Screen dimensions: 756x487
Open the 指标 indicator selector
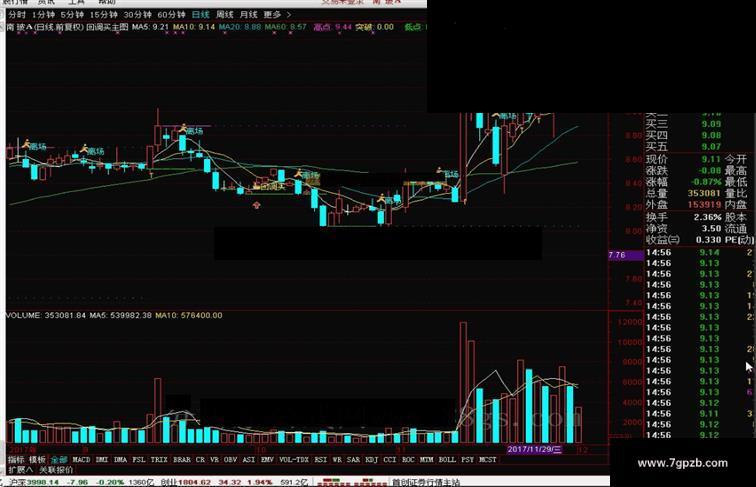pyautogui.click(x=16, y=460)
